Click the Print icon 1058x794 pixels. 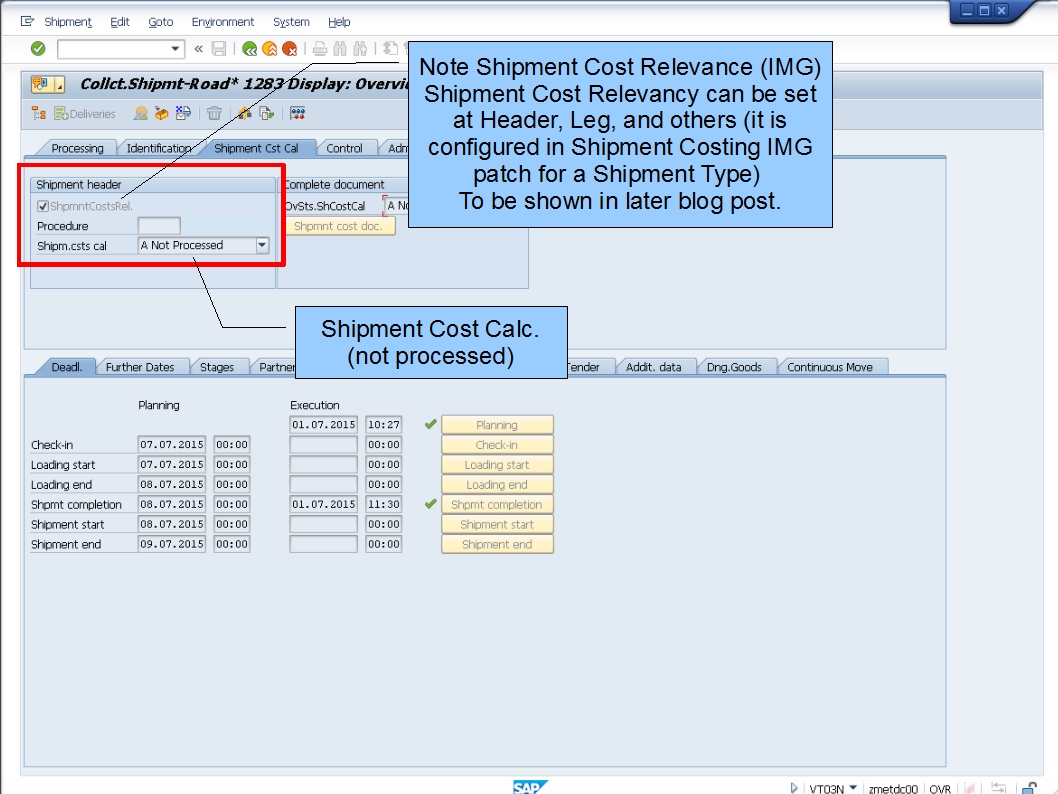coord(320,49)
